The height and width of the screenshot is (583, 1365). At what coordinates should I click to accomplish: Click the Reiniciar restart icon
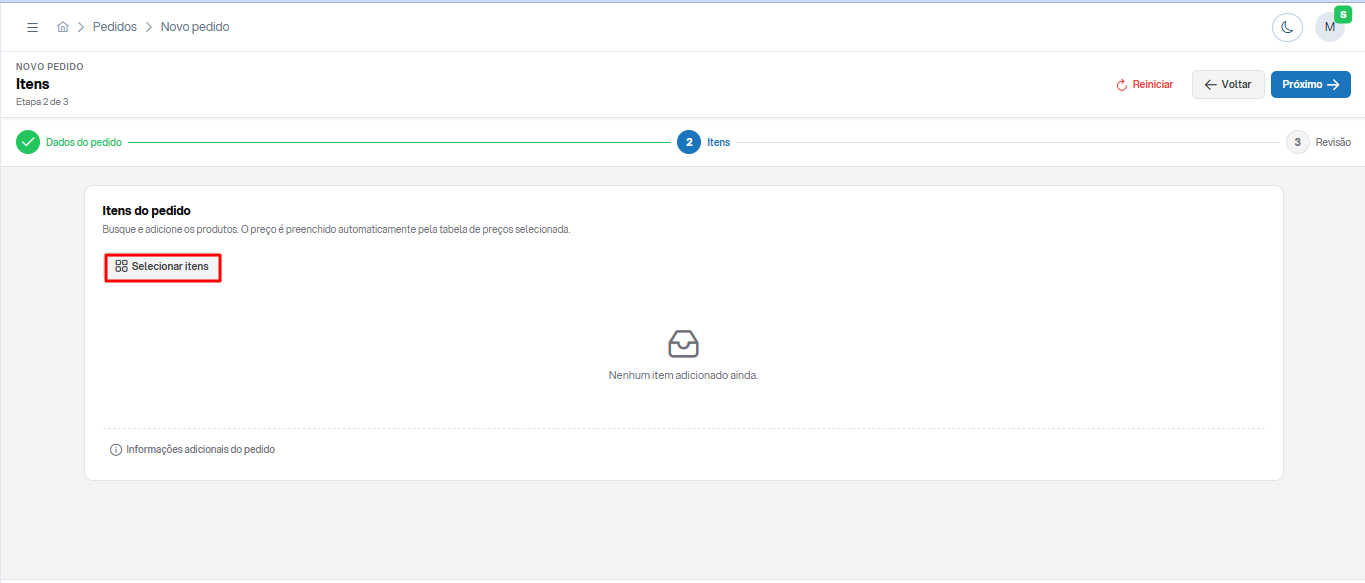point(1122,85)
